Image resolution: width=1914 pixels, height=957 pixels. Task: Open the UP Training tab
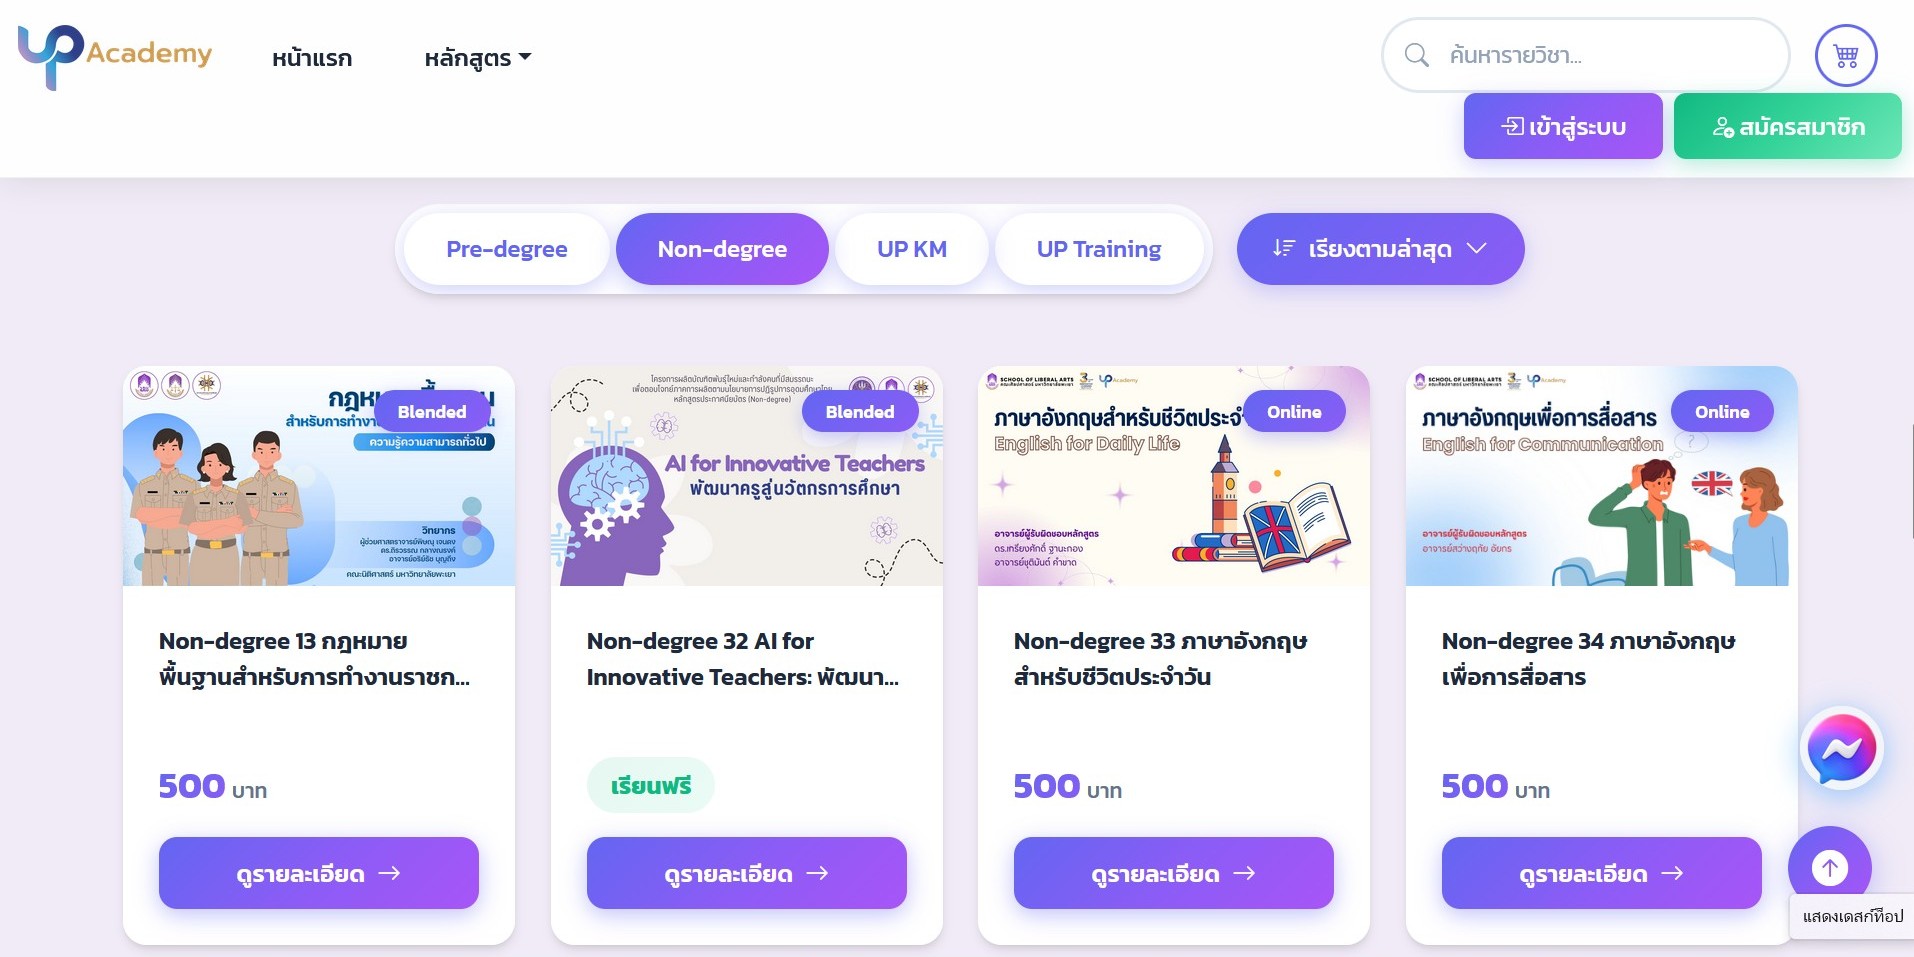(1099, 249)
